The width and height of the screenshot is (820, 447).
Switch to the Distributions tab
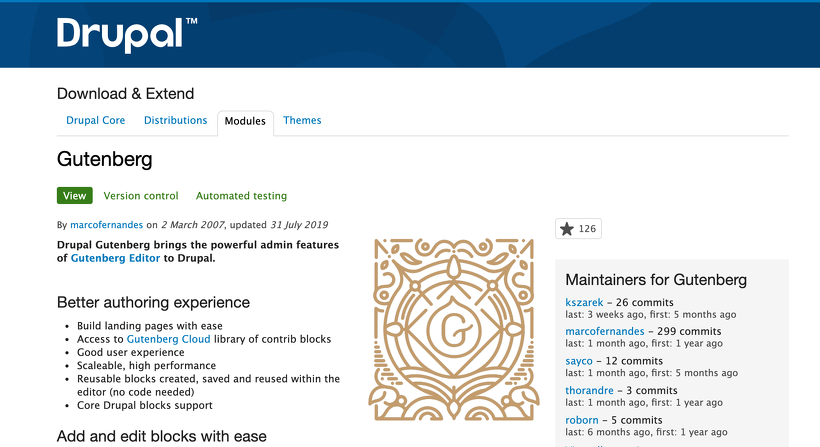pos(175,120)
